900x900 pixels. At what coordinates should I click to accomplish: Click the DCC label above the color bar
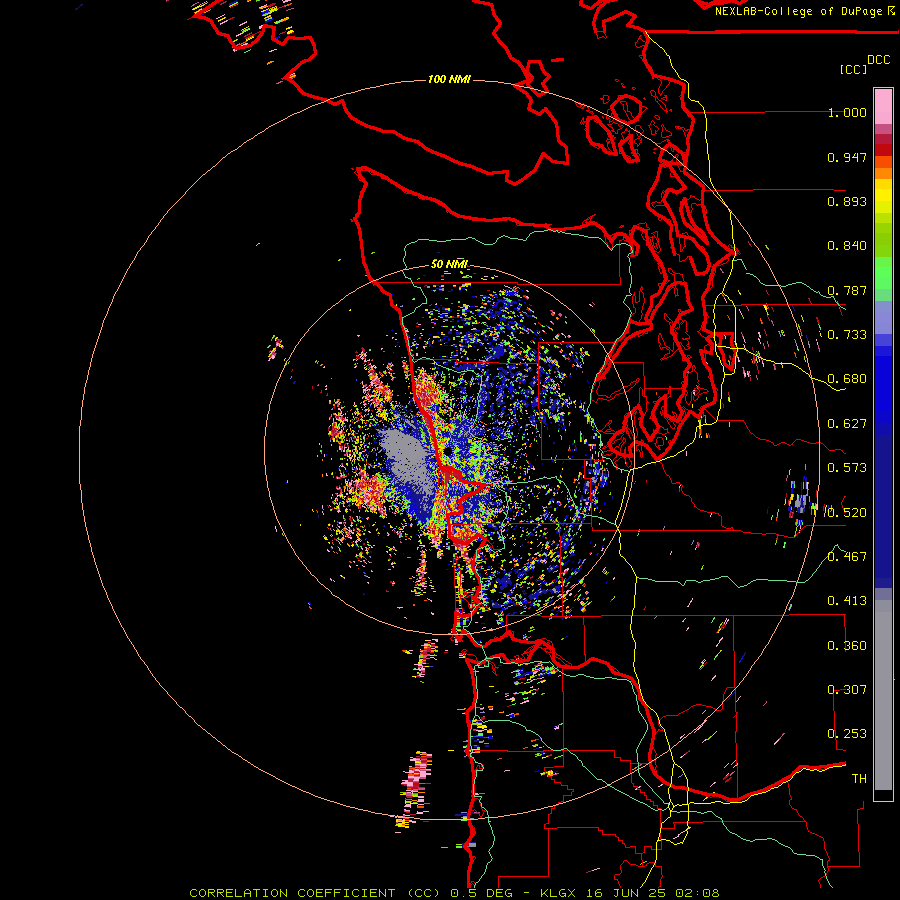(x=879, y=60)
